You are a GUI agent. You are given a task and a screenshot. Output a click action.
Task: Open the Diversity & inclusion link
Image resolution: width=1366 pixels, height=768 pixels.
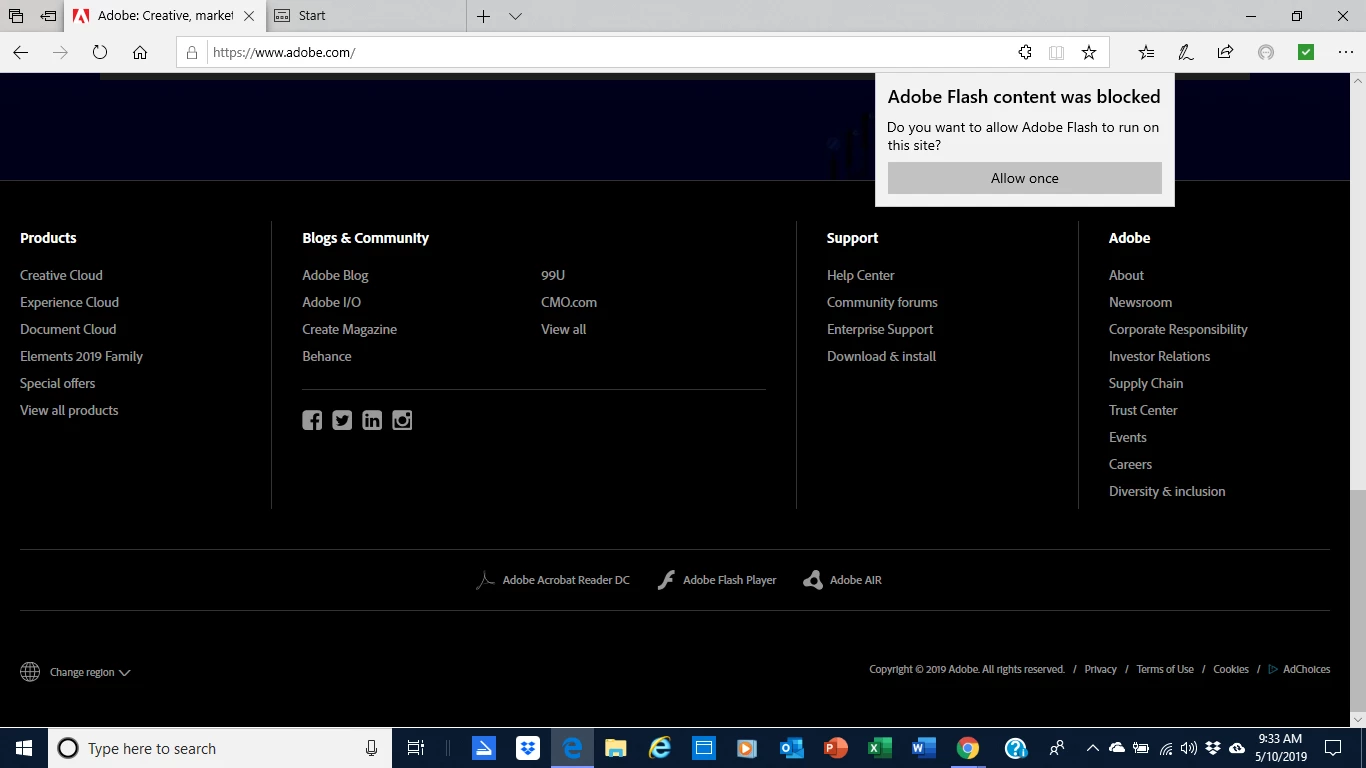pos(1167,491)
